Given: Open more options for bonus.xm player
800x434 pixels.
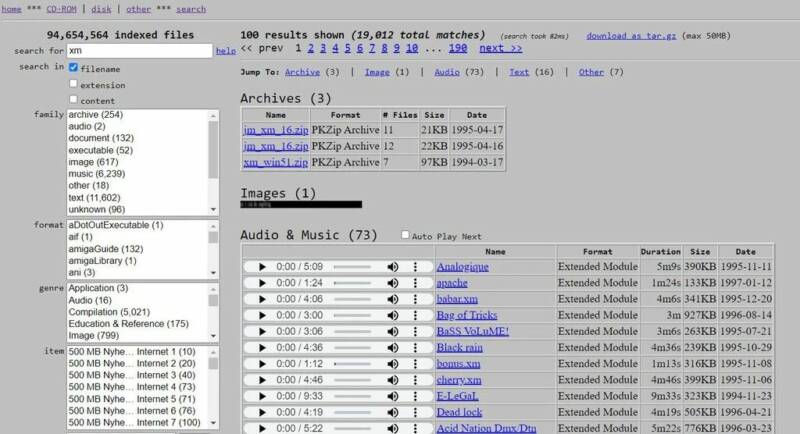Looking at the screenshot, I should pos(415,364).
